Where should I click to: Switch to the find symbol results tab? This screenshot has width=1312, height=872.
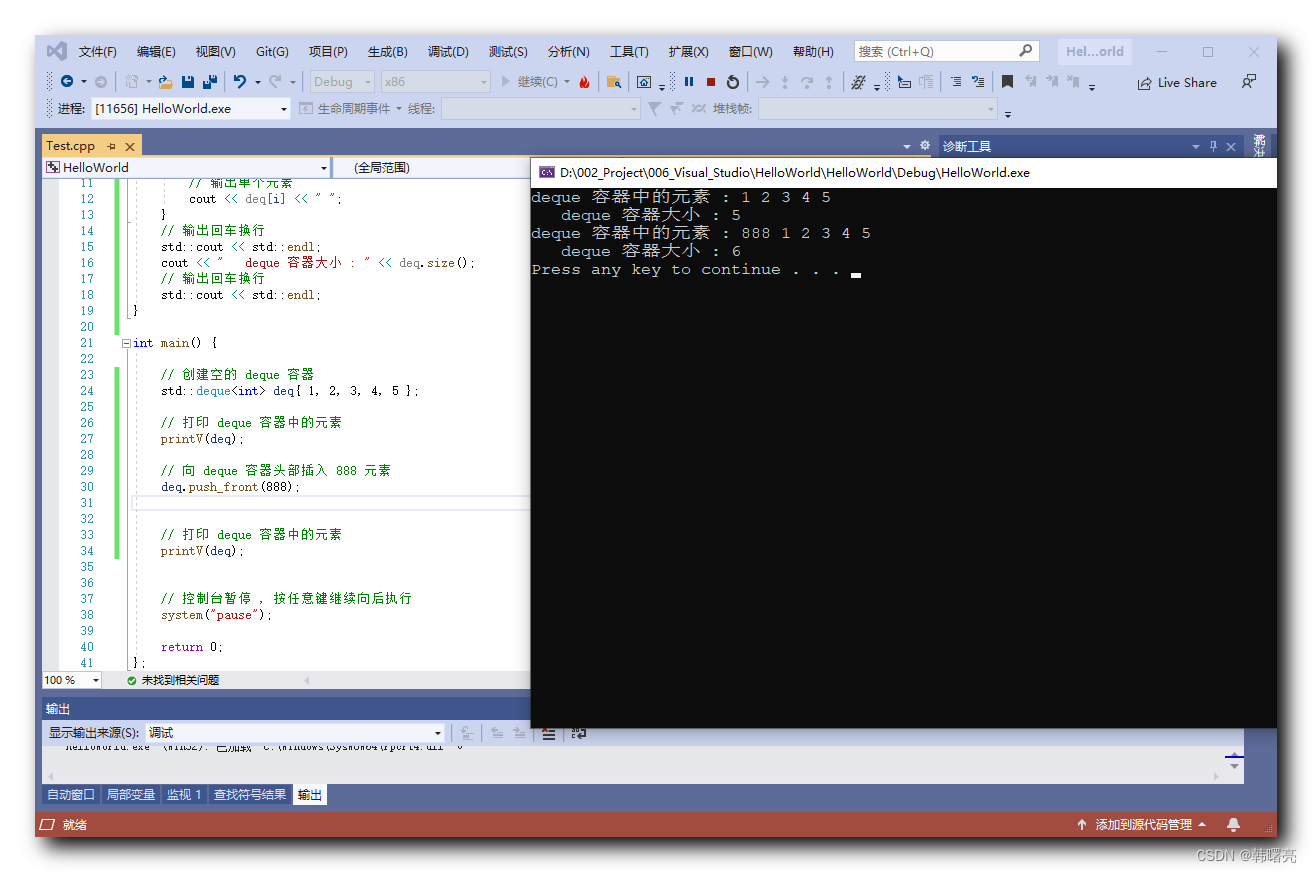point(250,795)
